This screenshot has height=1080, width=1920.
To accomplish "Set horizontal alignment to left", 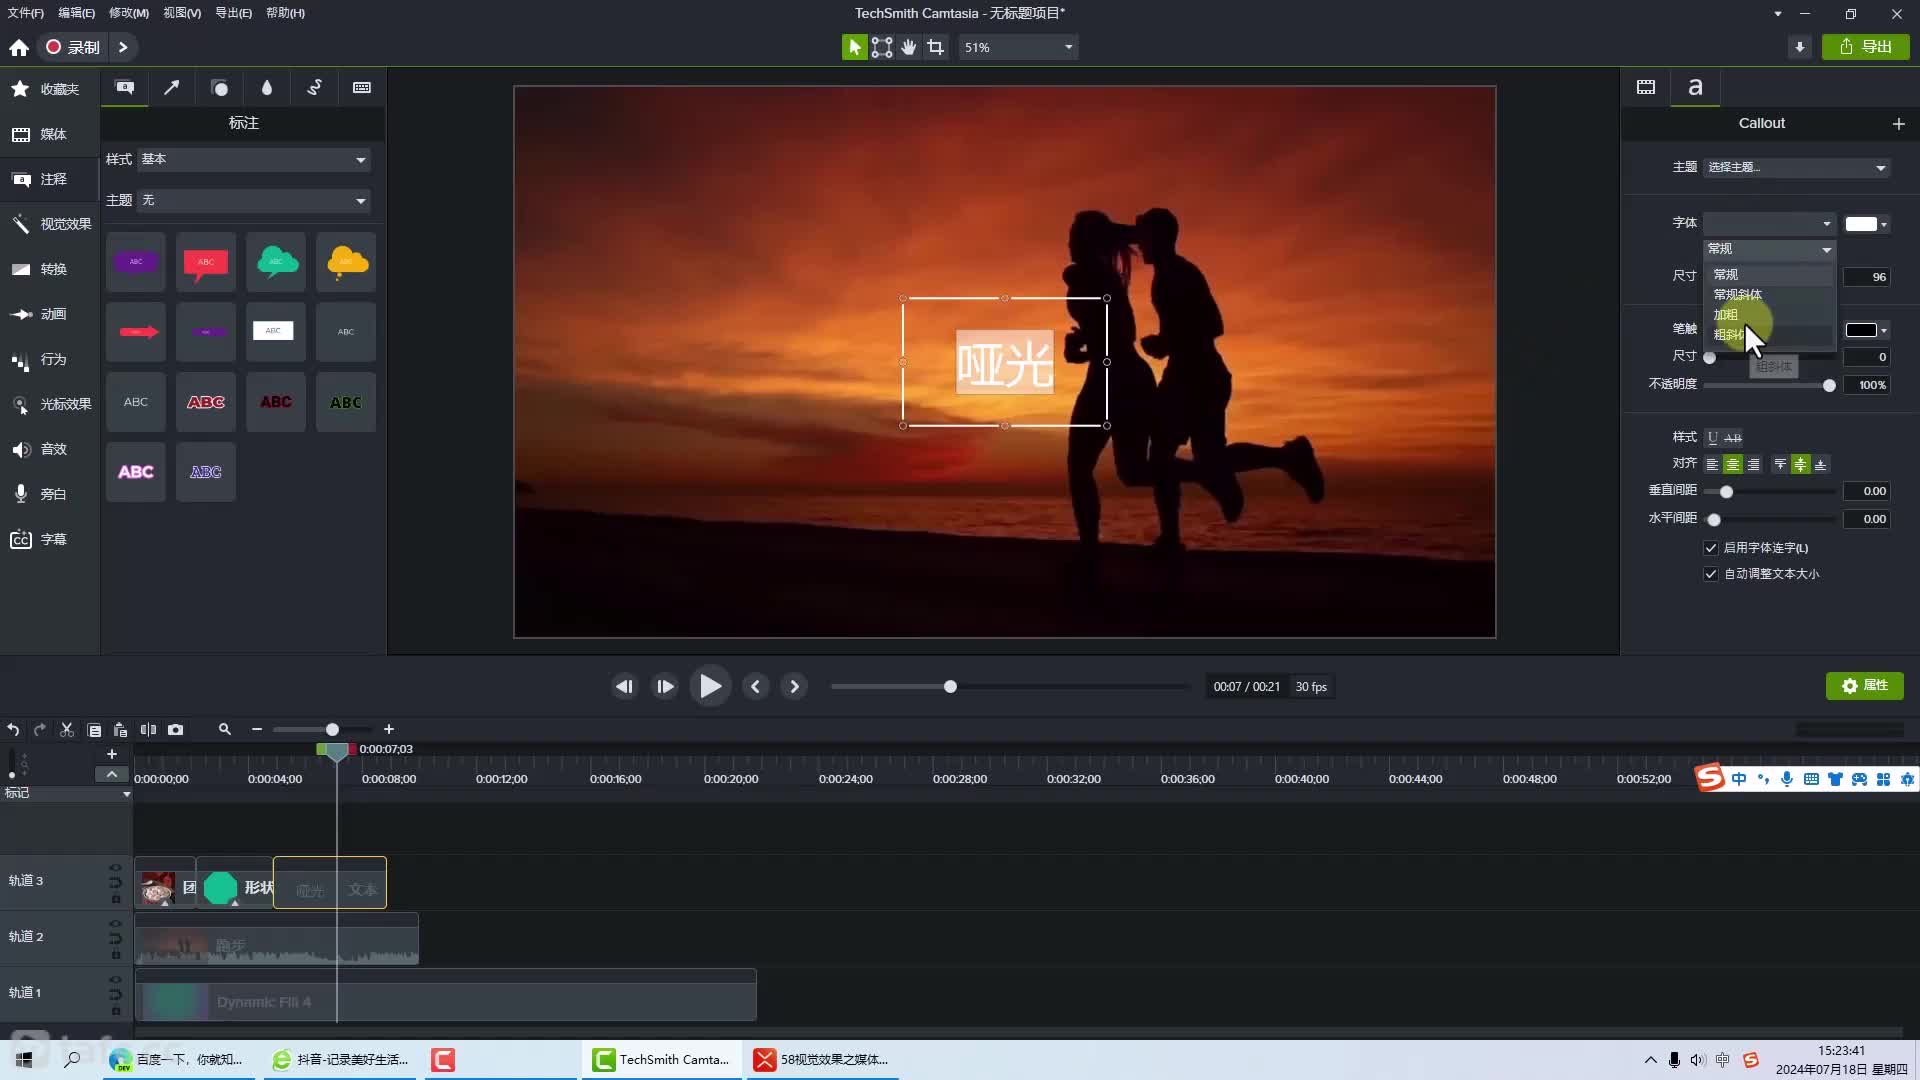I will pyautogui.click(x=1712, y=465).
